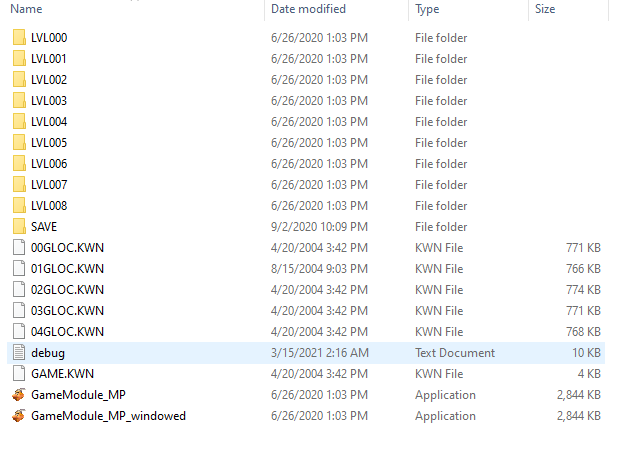Select the LVL008 folder name

coord(49,206)
